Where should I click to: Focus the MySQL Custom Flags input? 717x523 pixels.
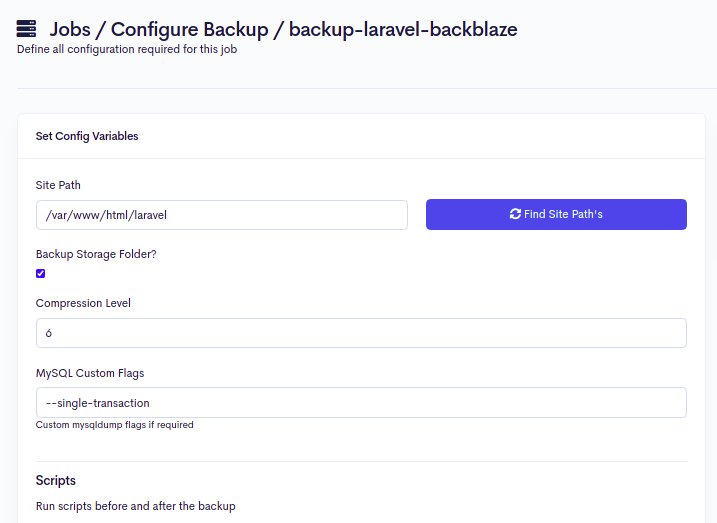[361, 402]
